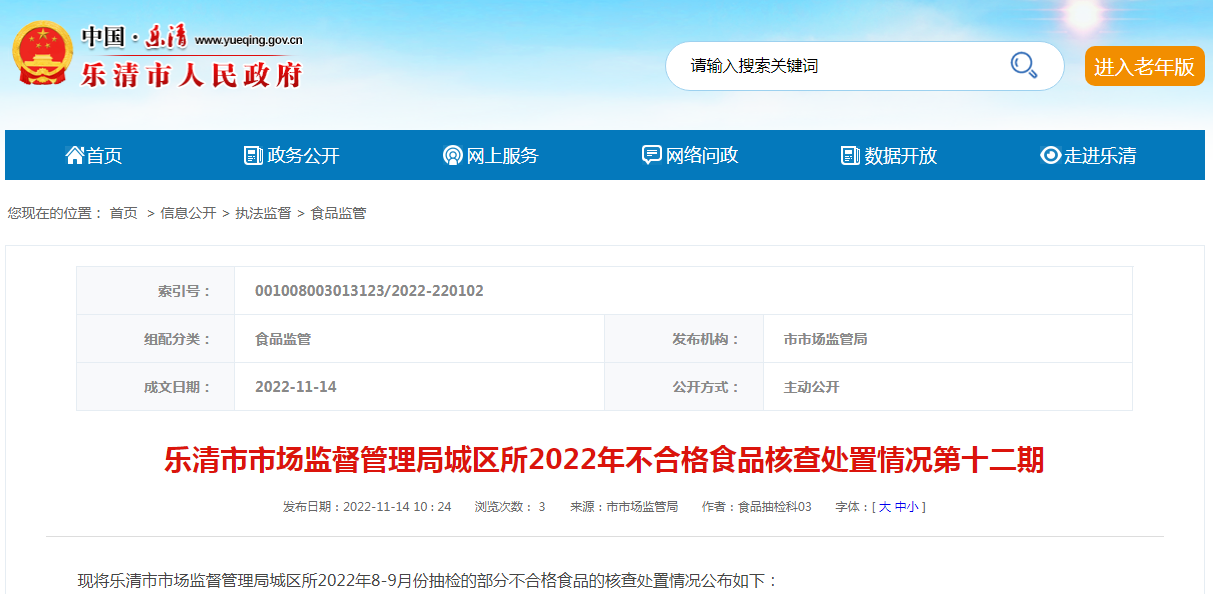Viewport: 1213px width, 594px height.
Task: Click the service icon beside 网上服务
Action: coord(452,155)
